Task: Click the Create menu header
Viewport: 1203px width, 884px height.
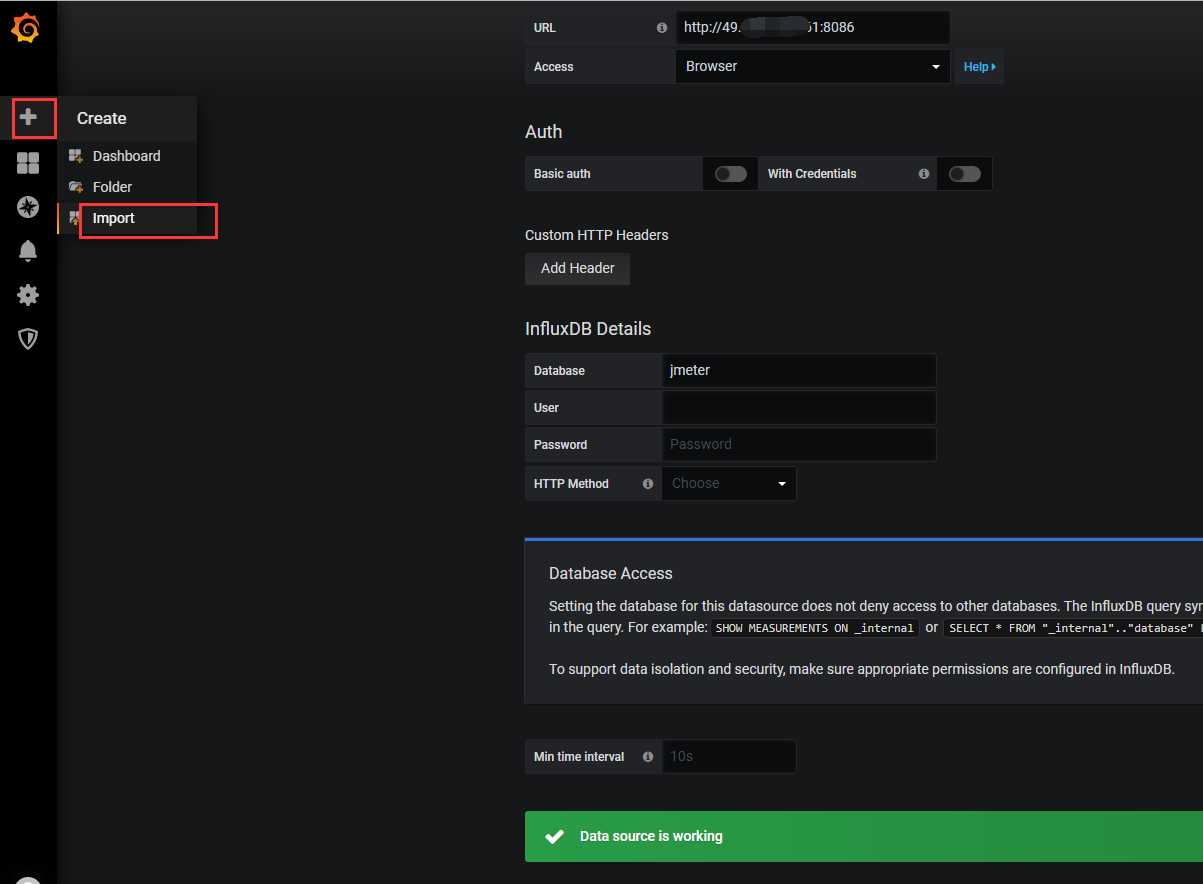Action: coord(102,118)
